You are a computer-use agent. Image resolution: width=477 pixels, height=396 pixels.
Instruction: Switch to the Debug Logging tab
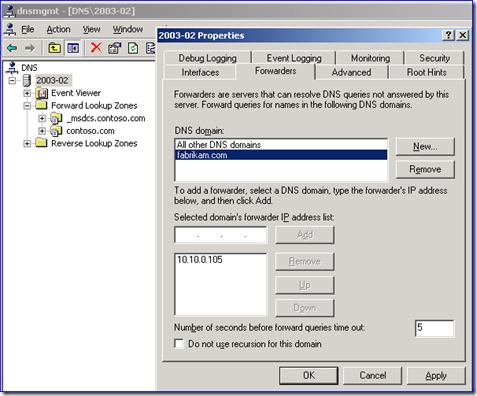(x=207, y=58)
